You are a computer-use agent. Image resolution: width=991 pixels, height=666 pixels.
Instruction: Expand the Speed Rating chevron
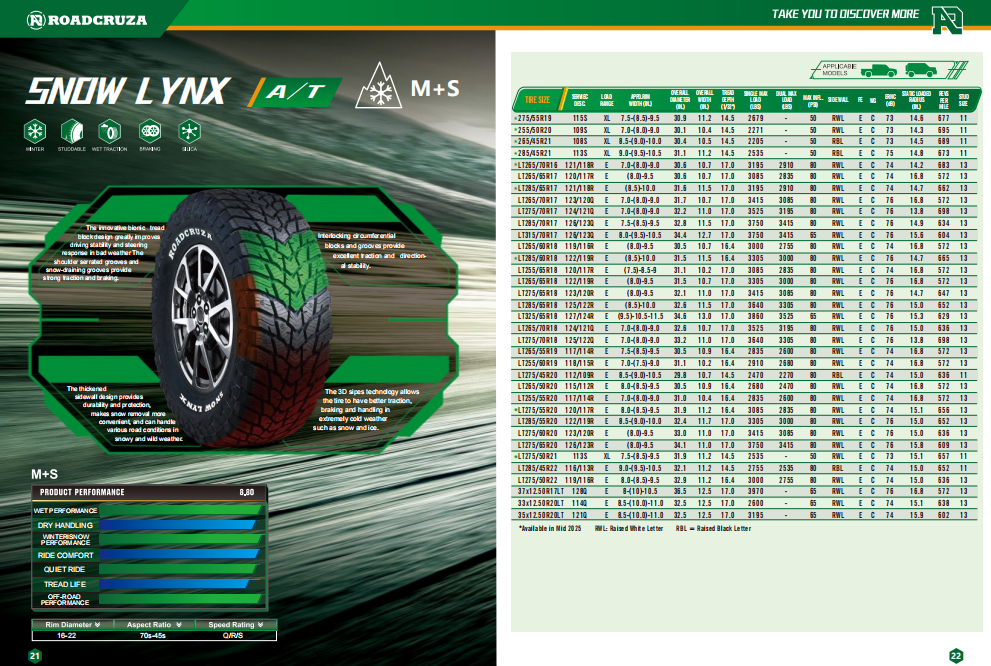[x=260, y=624]
